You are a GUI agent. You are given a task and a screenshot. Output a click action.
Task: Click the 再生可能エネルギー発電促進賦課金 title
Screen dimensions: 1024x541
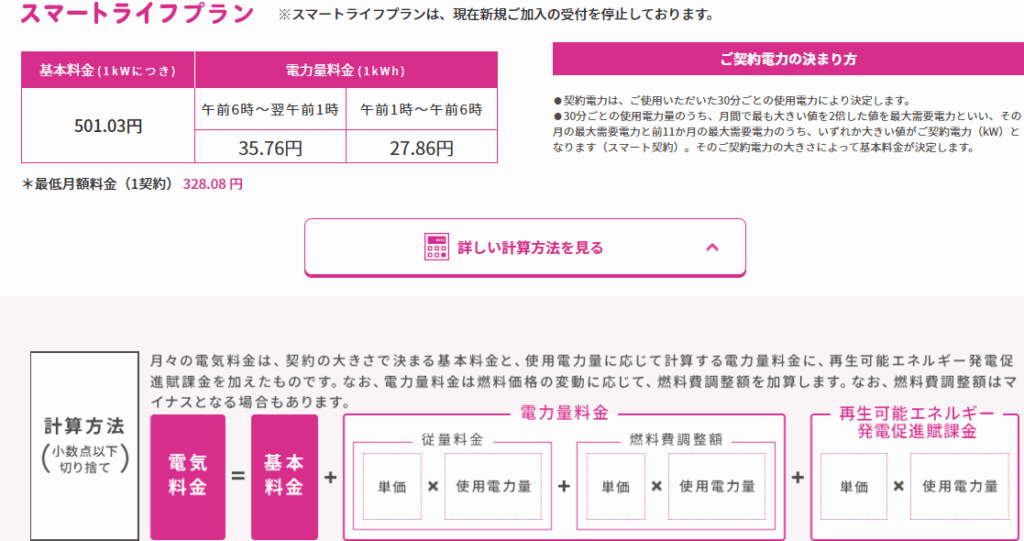tap(917, 422)
